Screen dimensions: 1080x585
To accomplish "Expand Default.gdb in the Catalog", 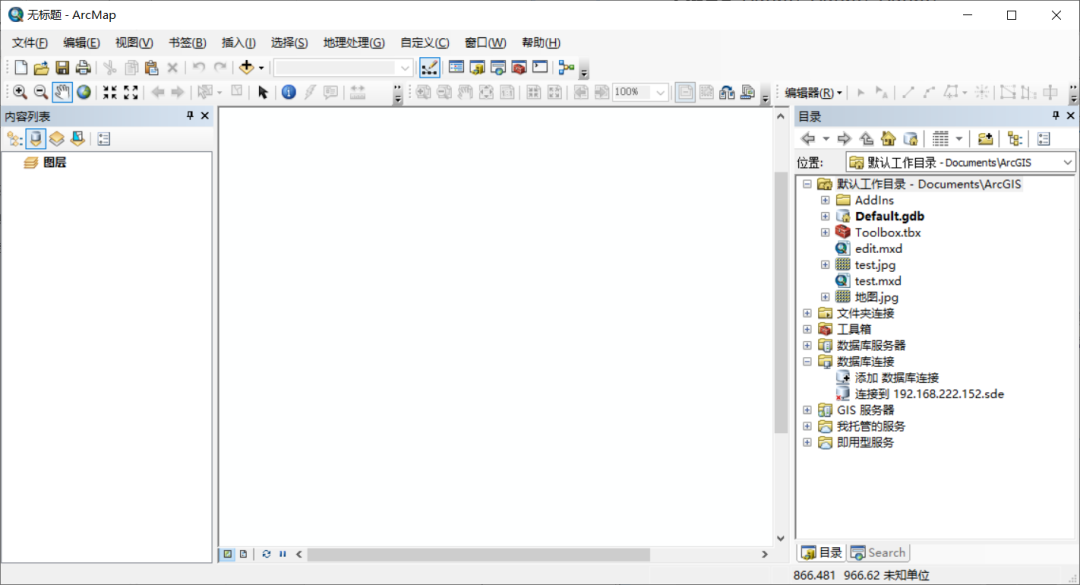I will (825, 216).
